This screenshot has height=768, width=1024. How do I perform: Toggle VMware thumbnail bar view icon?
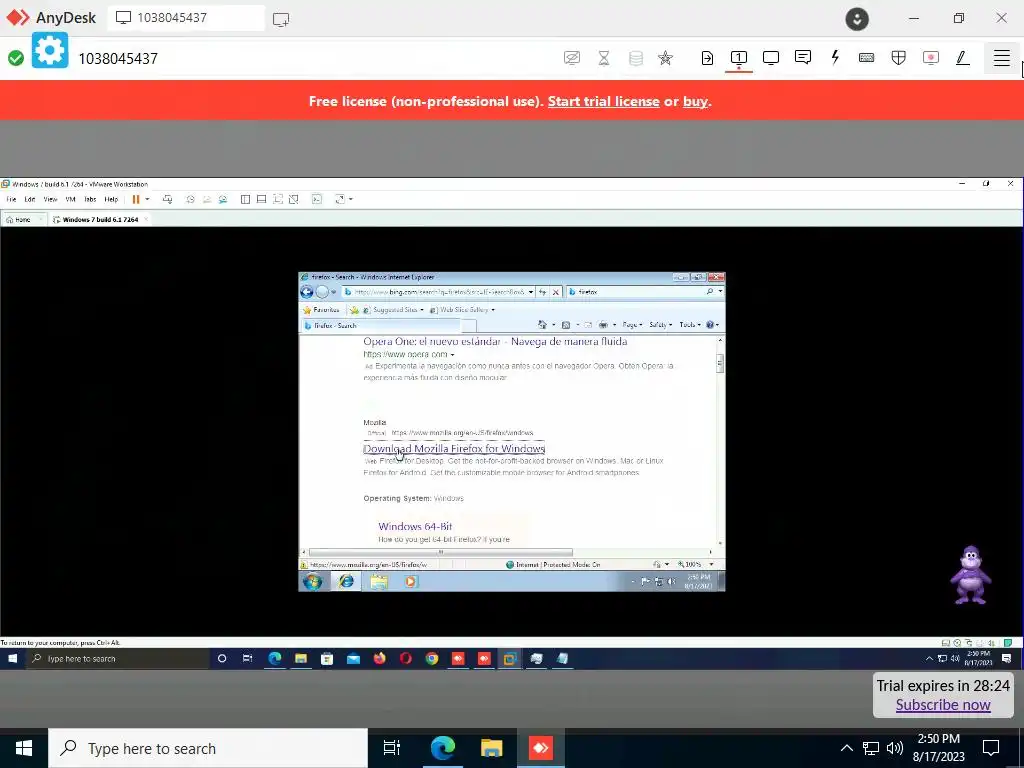pos(261,199)
